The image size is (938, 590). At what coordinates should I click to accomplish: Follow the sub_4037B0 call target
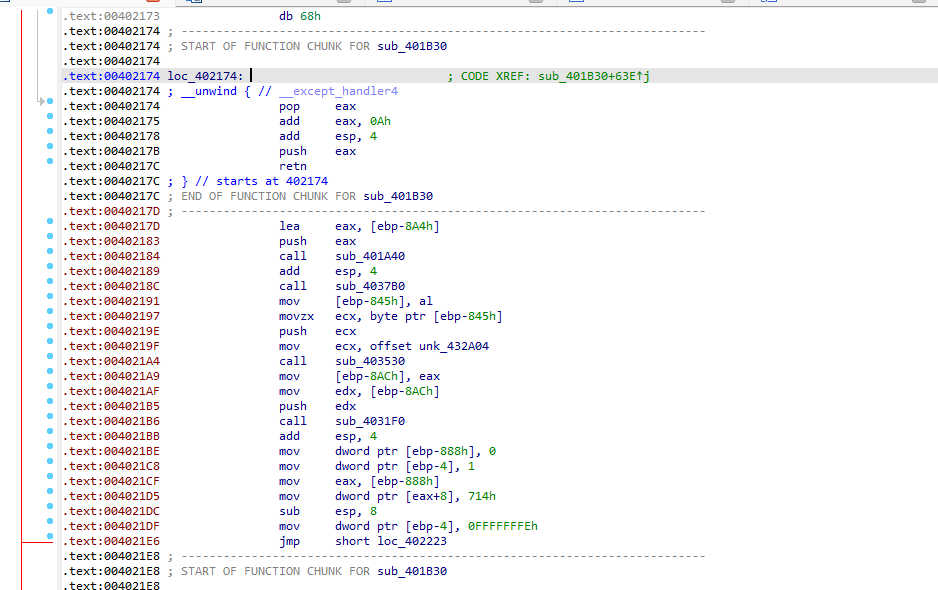point(370,286)
